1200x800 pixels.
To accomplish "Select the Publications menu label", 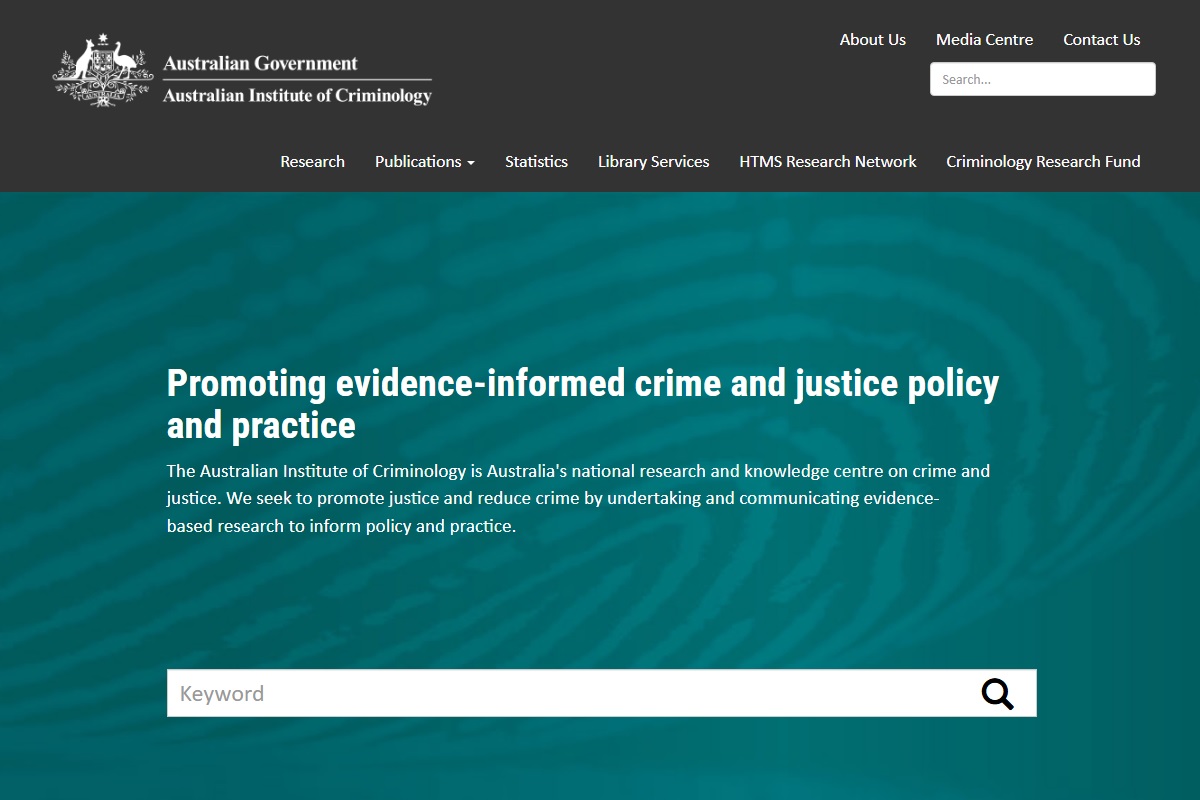I will [418, 161].
